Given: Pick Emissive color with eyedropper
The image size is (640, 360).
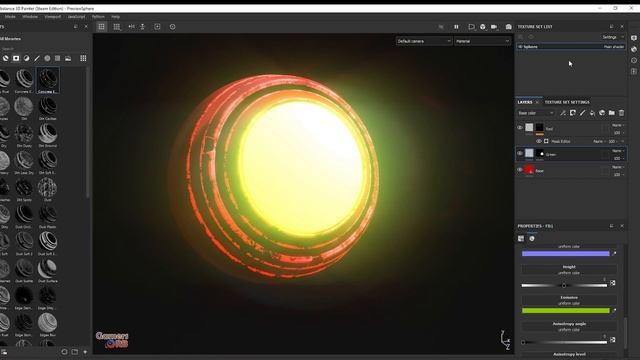Looking at the screenshot, I should click(614, 311).
